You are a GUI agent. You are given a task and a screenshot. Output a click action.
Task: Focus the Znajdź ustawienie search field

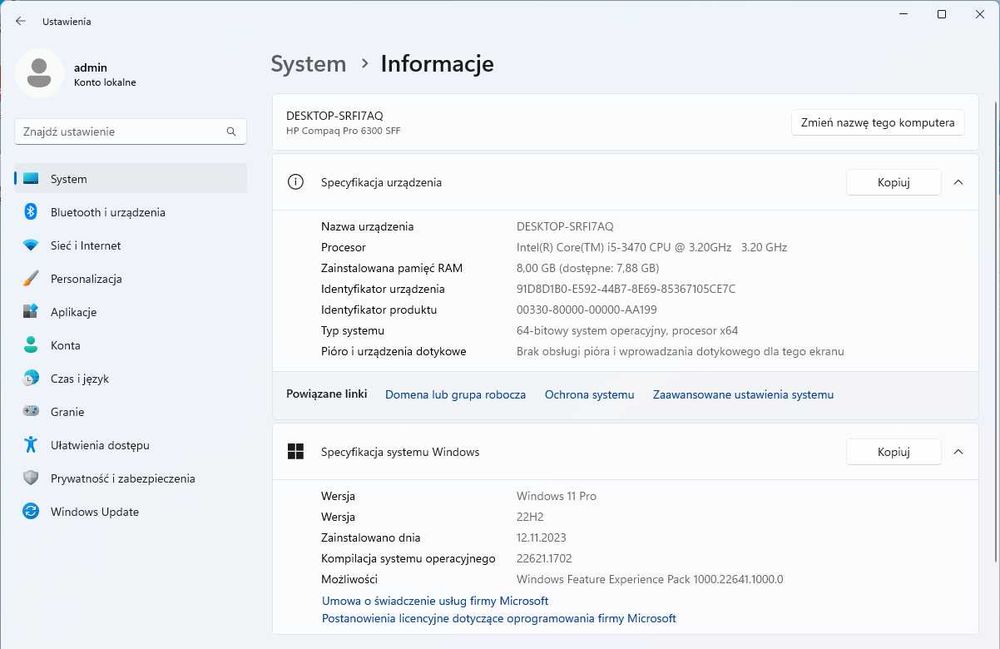[x=131, y=131]
